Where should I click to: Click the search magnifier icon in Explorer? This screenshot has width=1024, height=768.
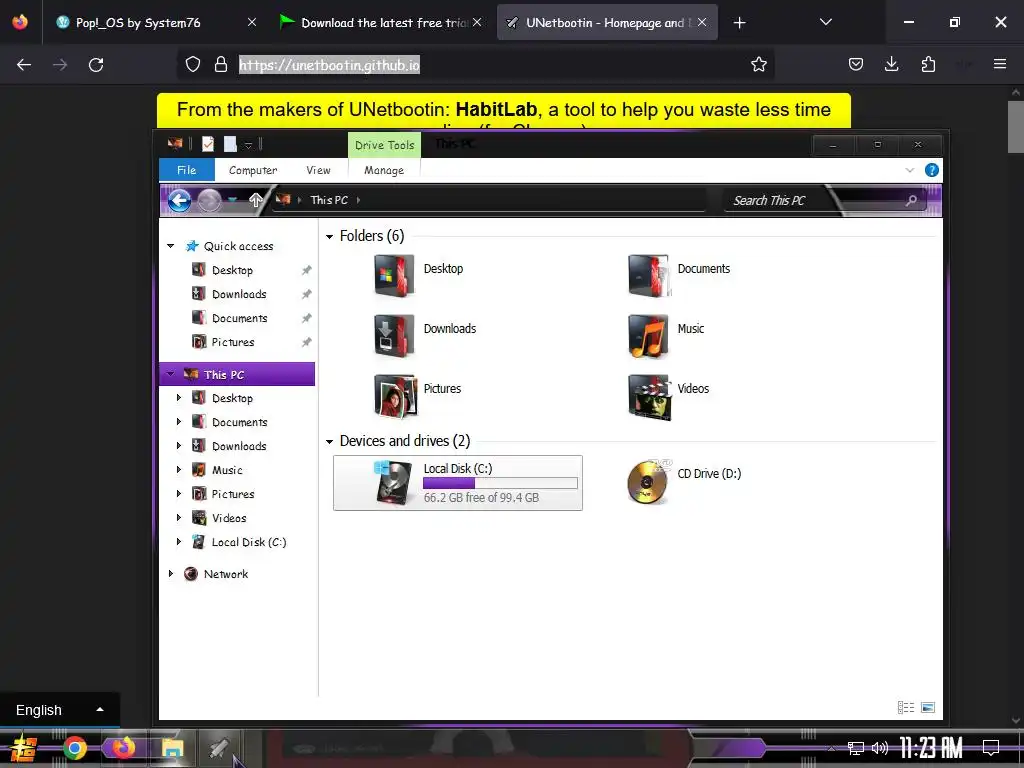pos(912,200)
